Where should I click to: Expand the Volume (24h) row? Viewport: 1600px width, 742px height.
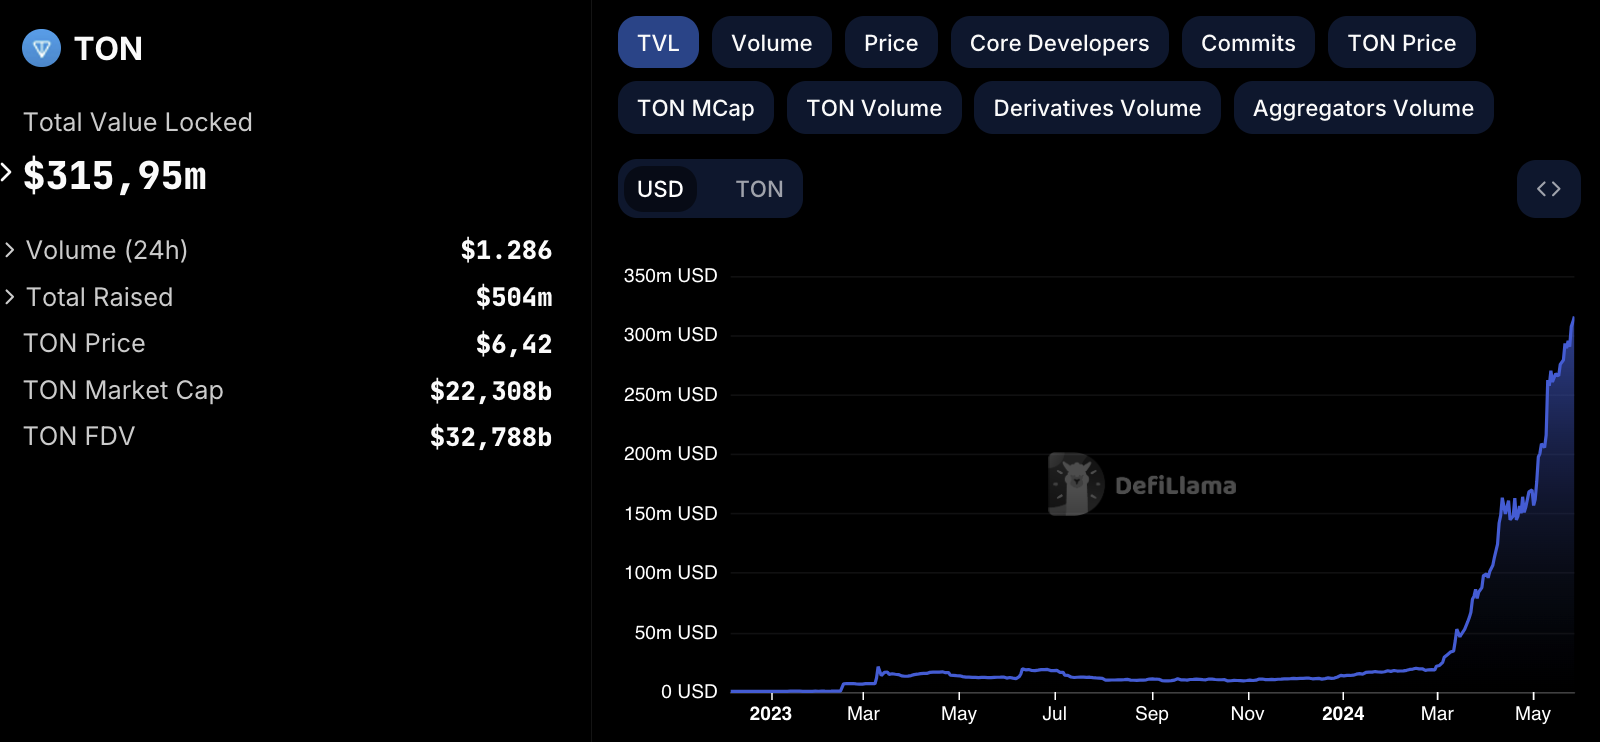[x=10, y=250]
